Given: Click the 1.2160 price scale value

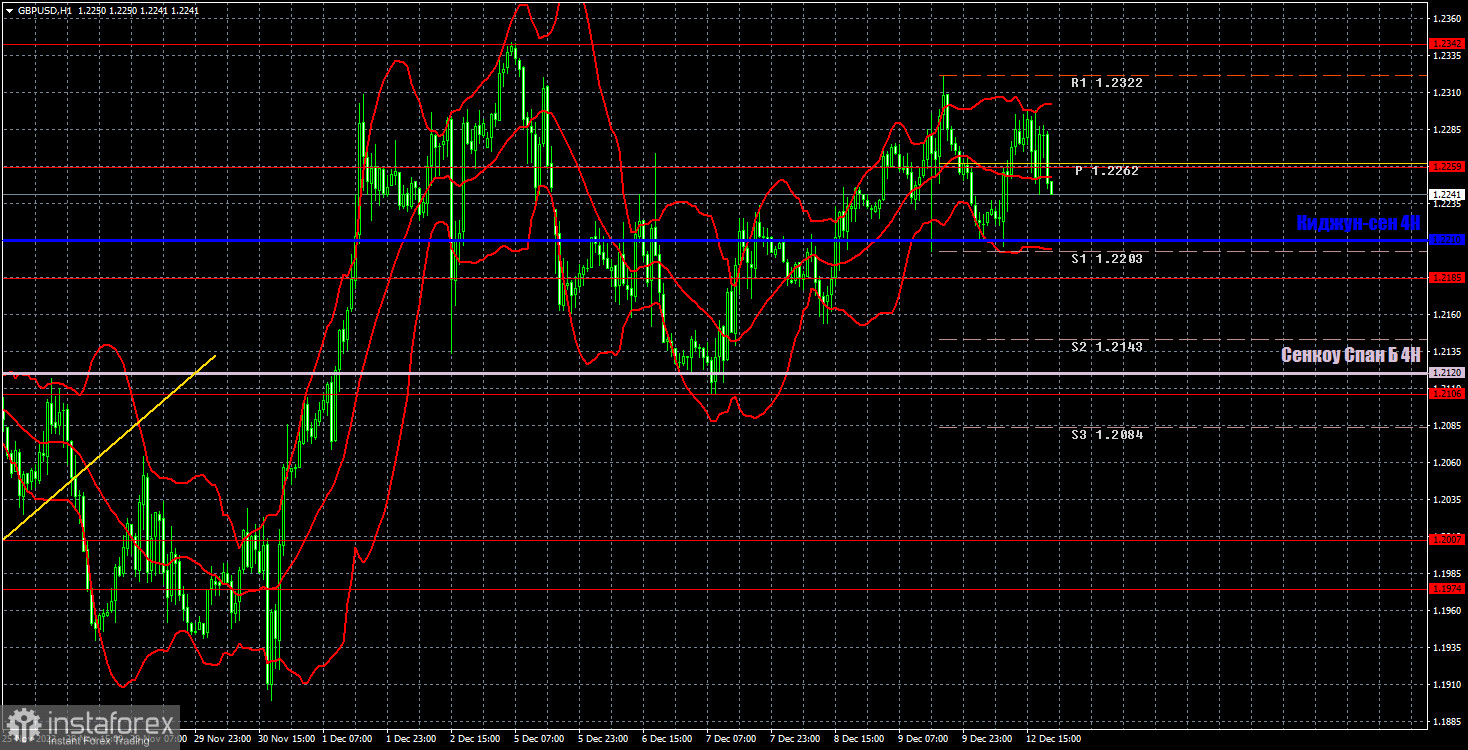Looking at the screenshot, I should tap(1447, 315).
